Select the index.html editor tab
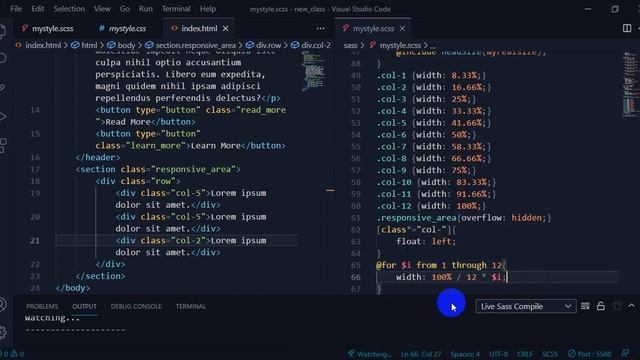Viewport: 640px width, 360px height. [x=199, y=28]
